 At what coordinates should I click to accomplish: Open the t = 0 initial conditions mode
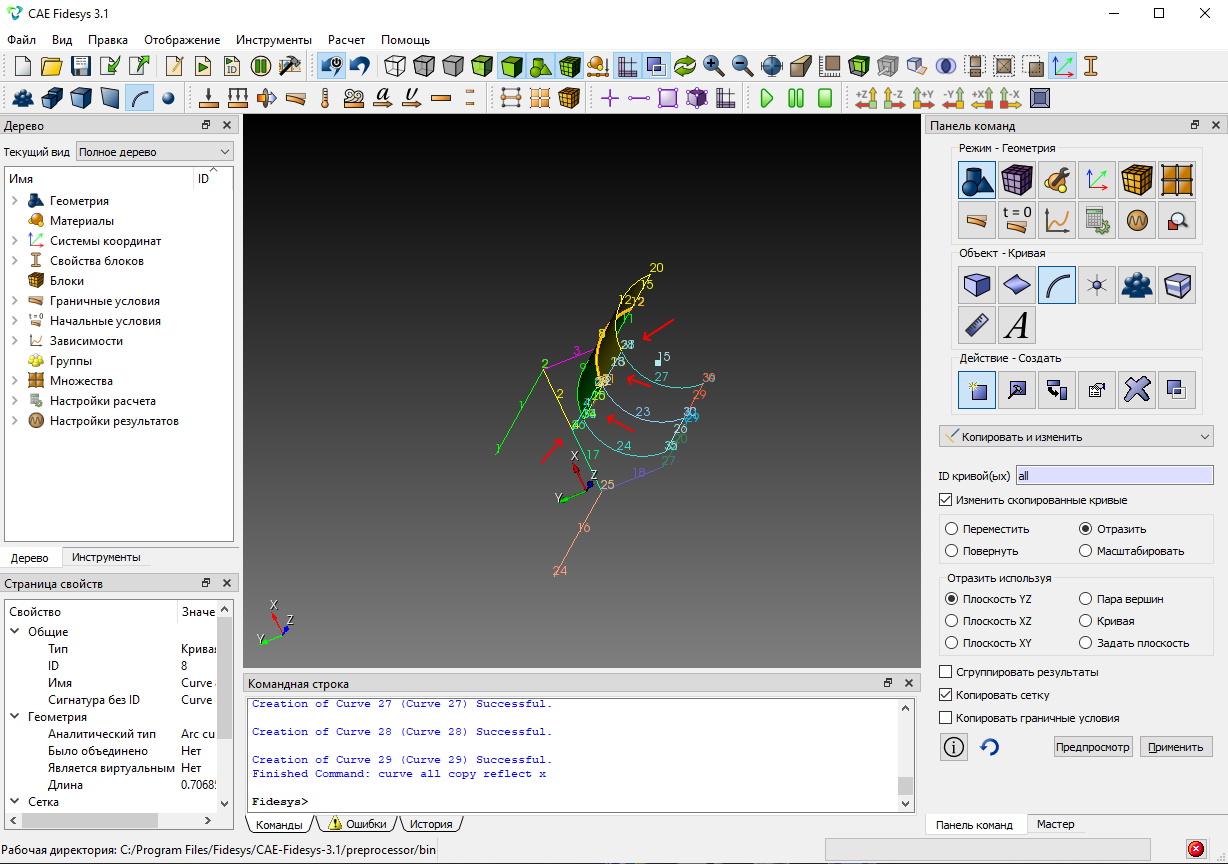pyautogui.click(x=1017, y=220)
